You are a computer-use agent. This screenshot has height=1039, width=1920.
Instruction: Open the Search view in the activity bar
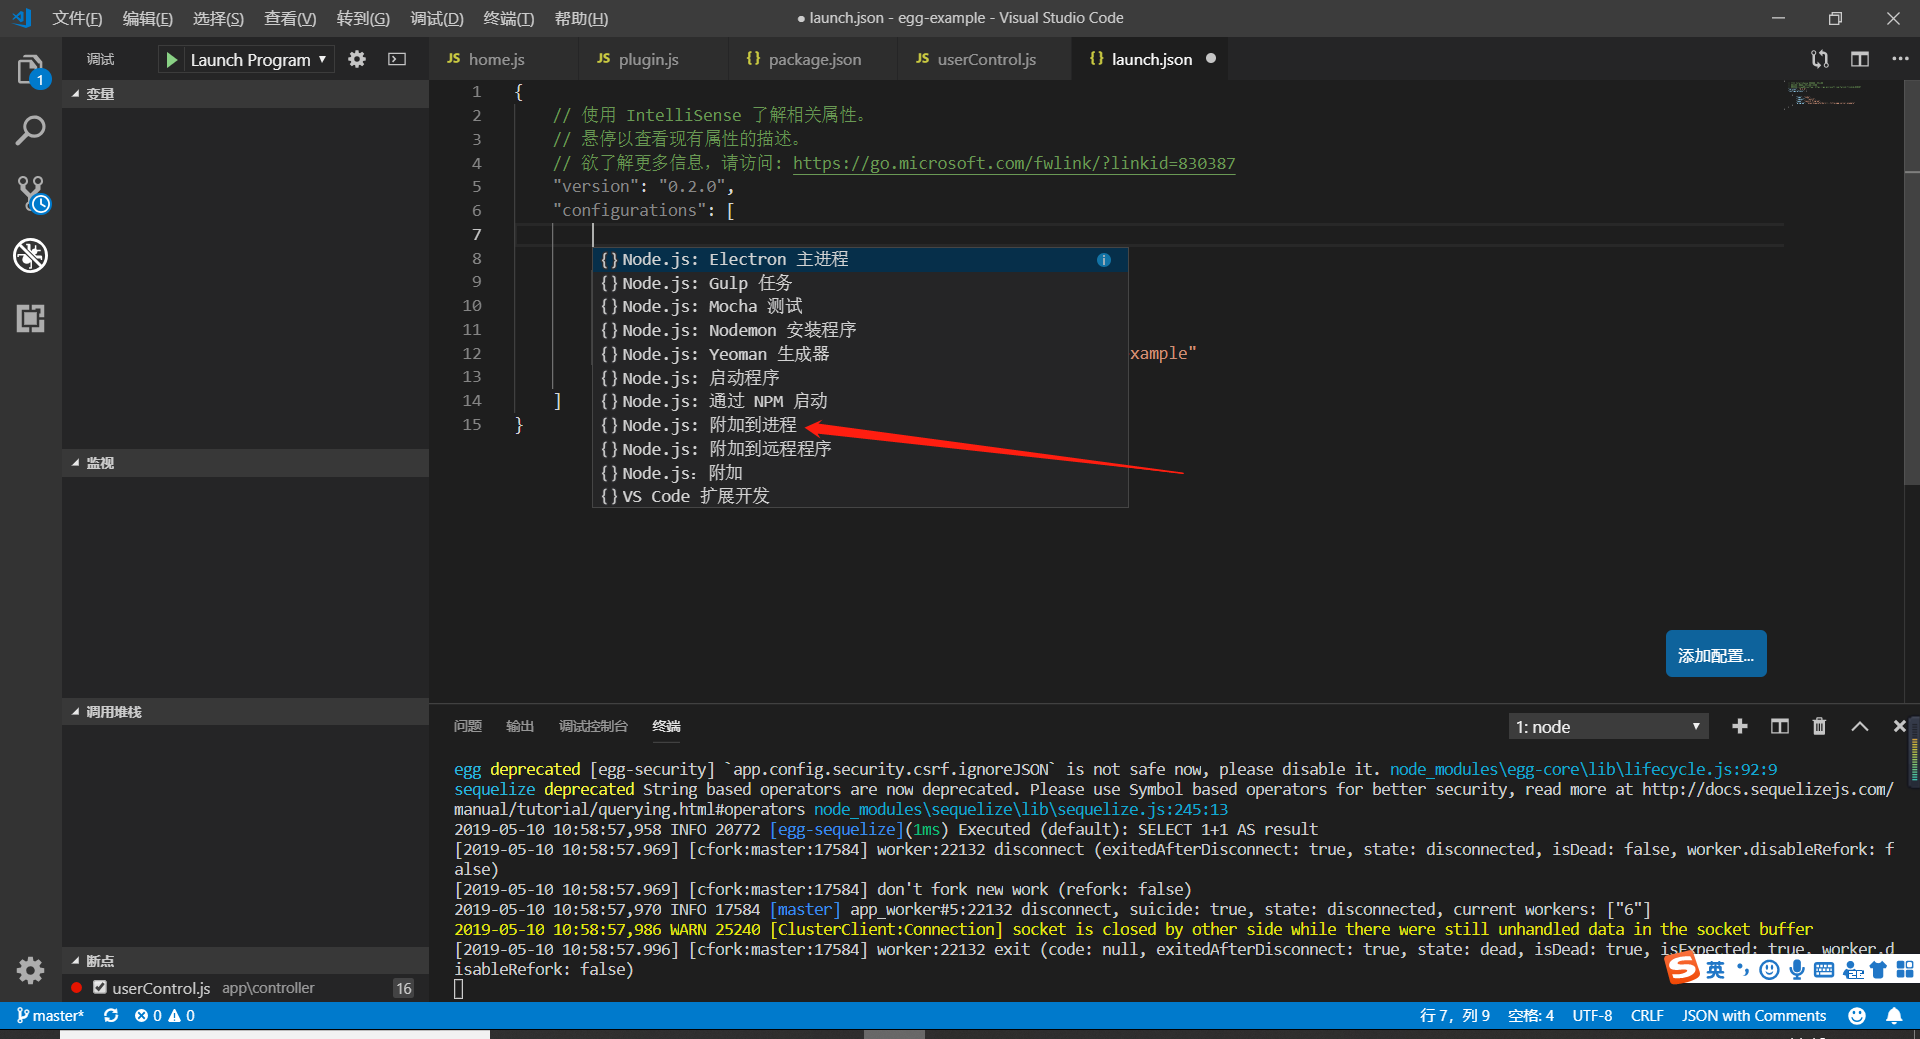[30, 130]
